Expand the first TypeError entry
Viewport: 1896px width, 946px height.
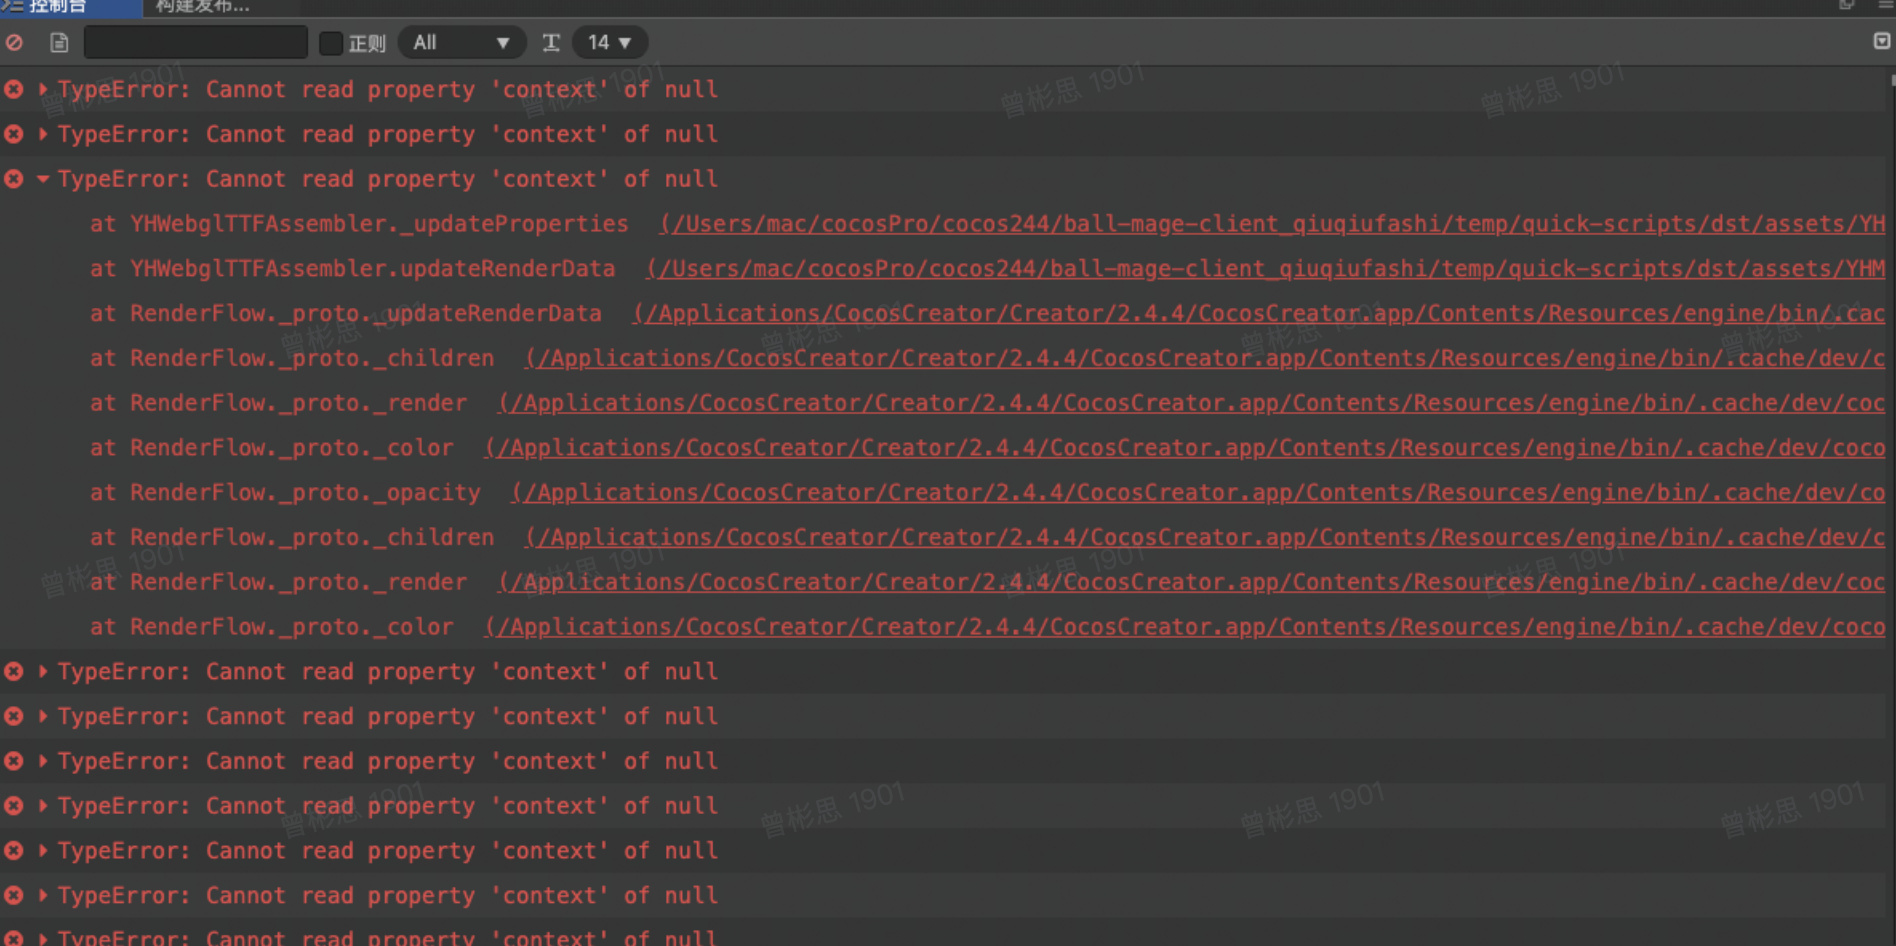click(43, 90)
